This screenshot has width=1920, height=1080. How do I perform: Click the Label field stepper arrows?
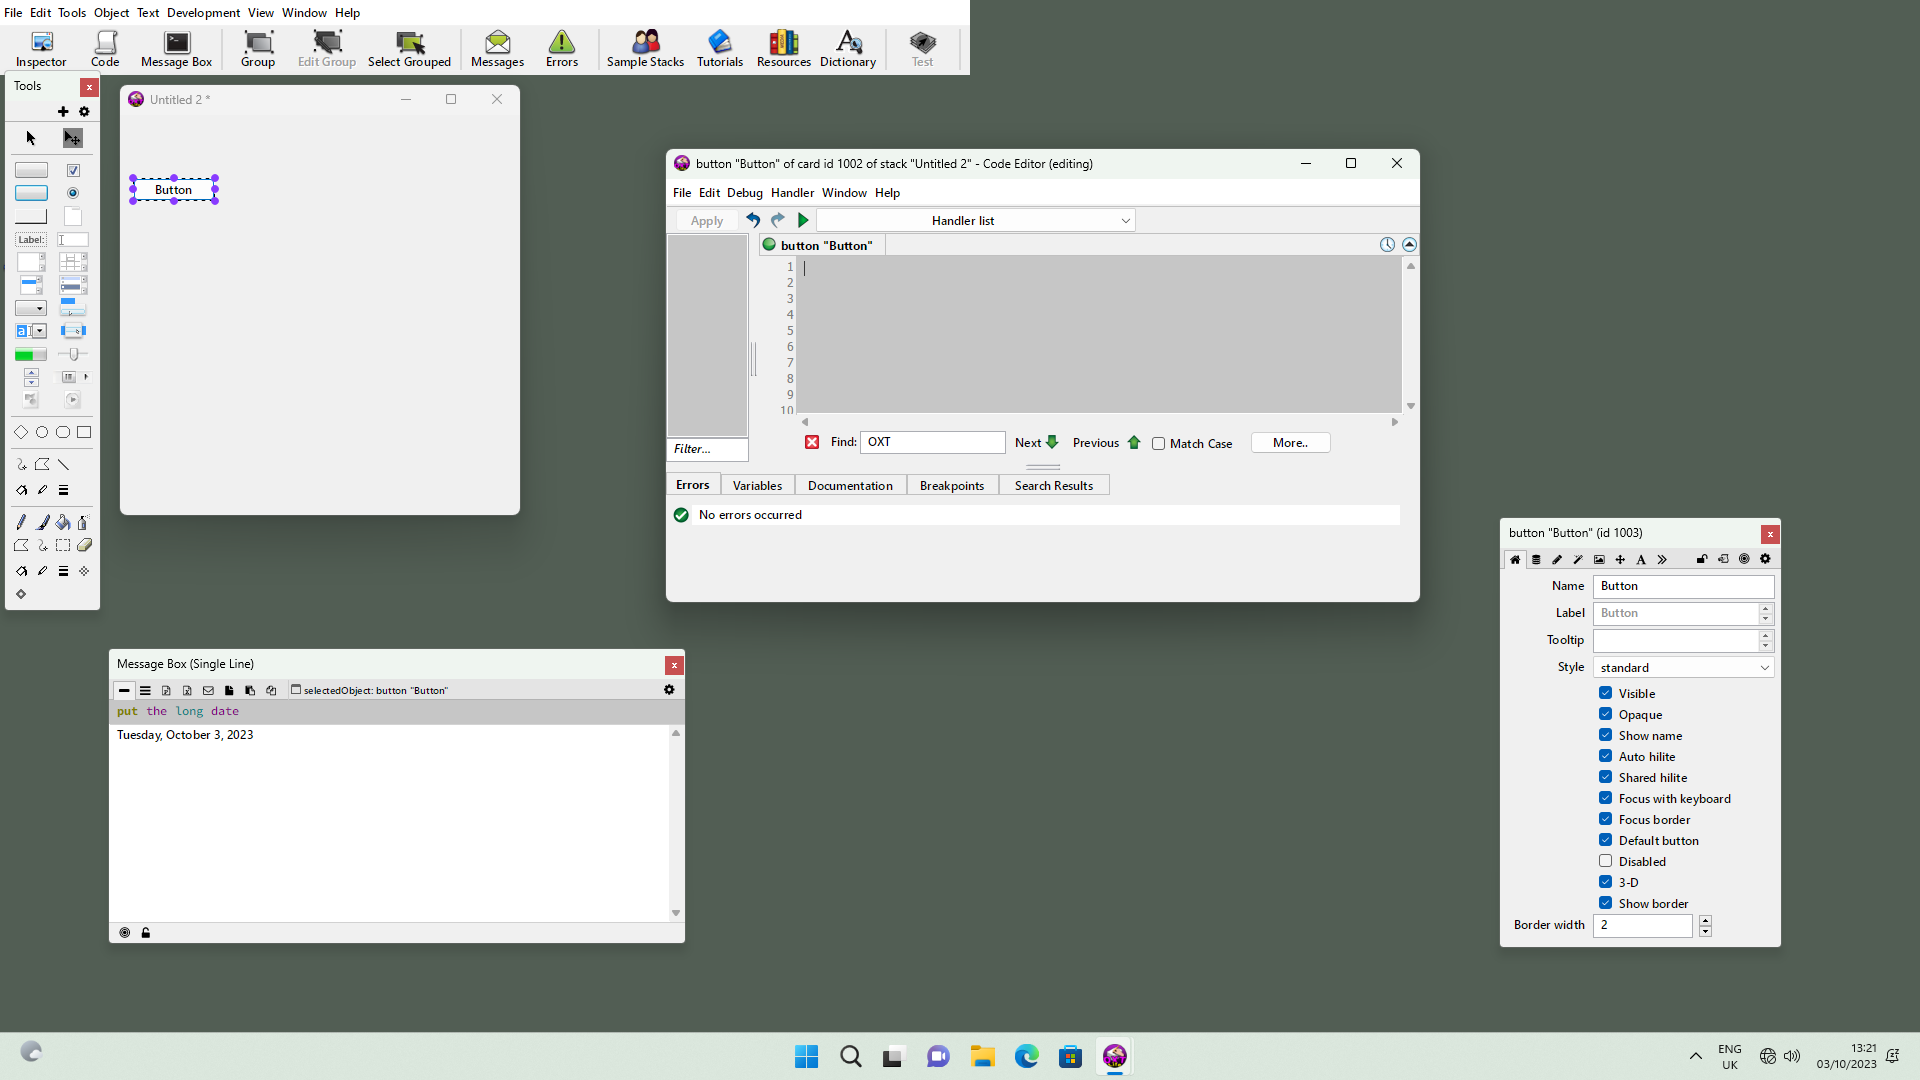(1766, 613)
